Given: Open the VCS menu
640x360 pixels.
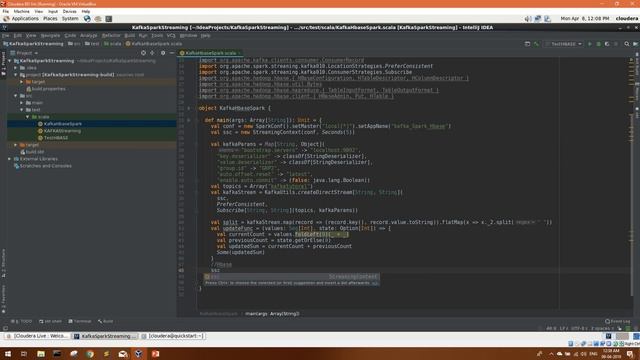Looking at the screenshot, I should (171, 36).
